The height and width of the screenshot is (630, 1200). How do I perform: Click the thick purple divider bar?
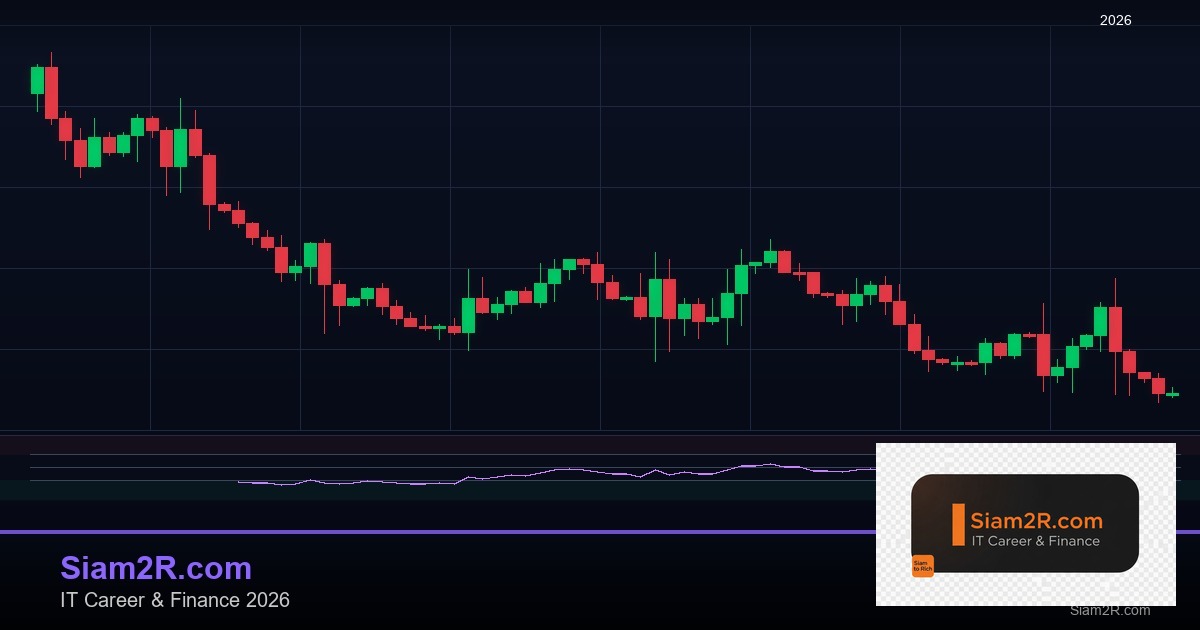pos(600,530)
